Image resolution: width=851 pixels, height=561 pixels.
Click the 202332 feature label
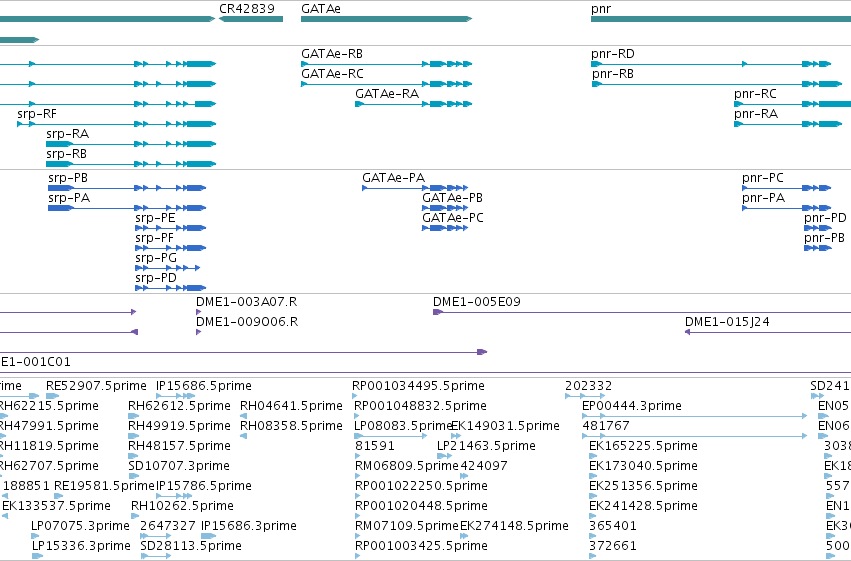(x=588, y=386)
